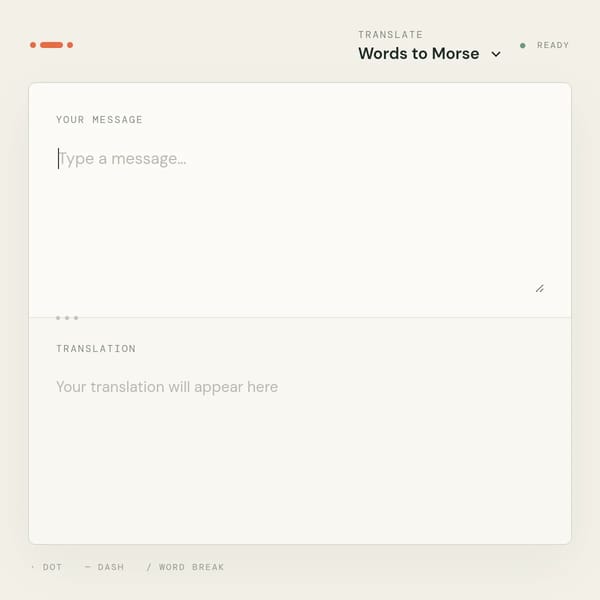
Task: Click the text area resize handle
Action: 540,289
